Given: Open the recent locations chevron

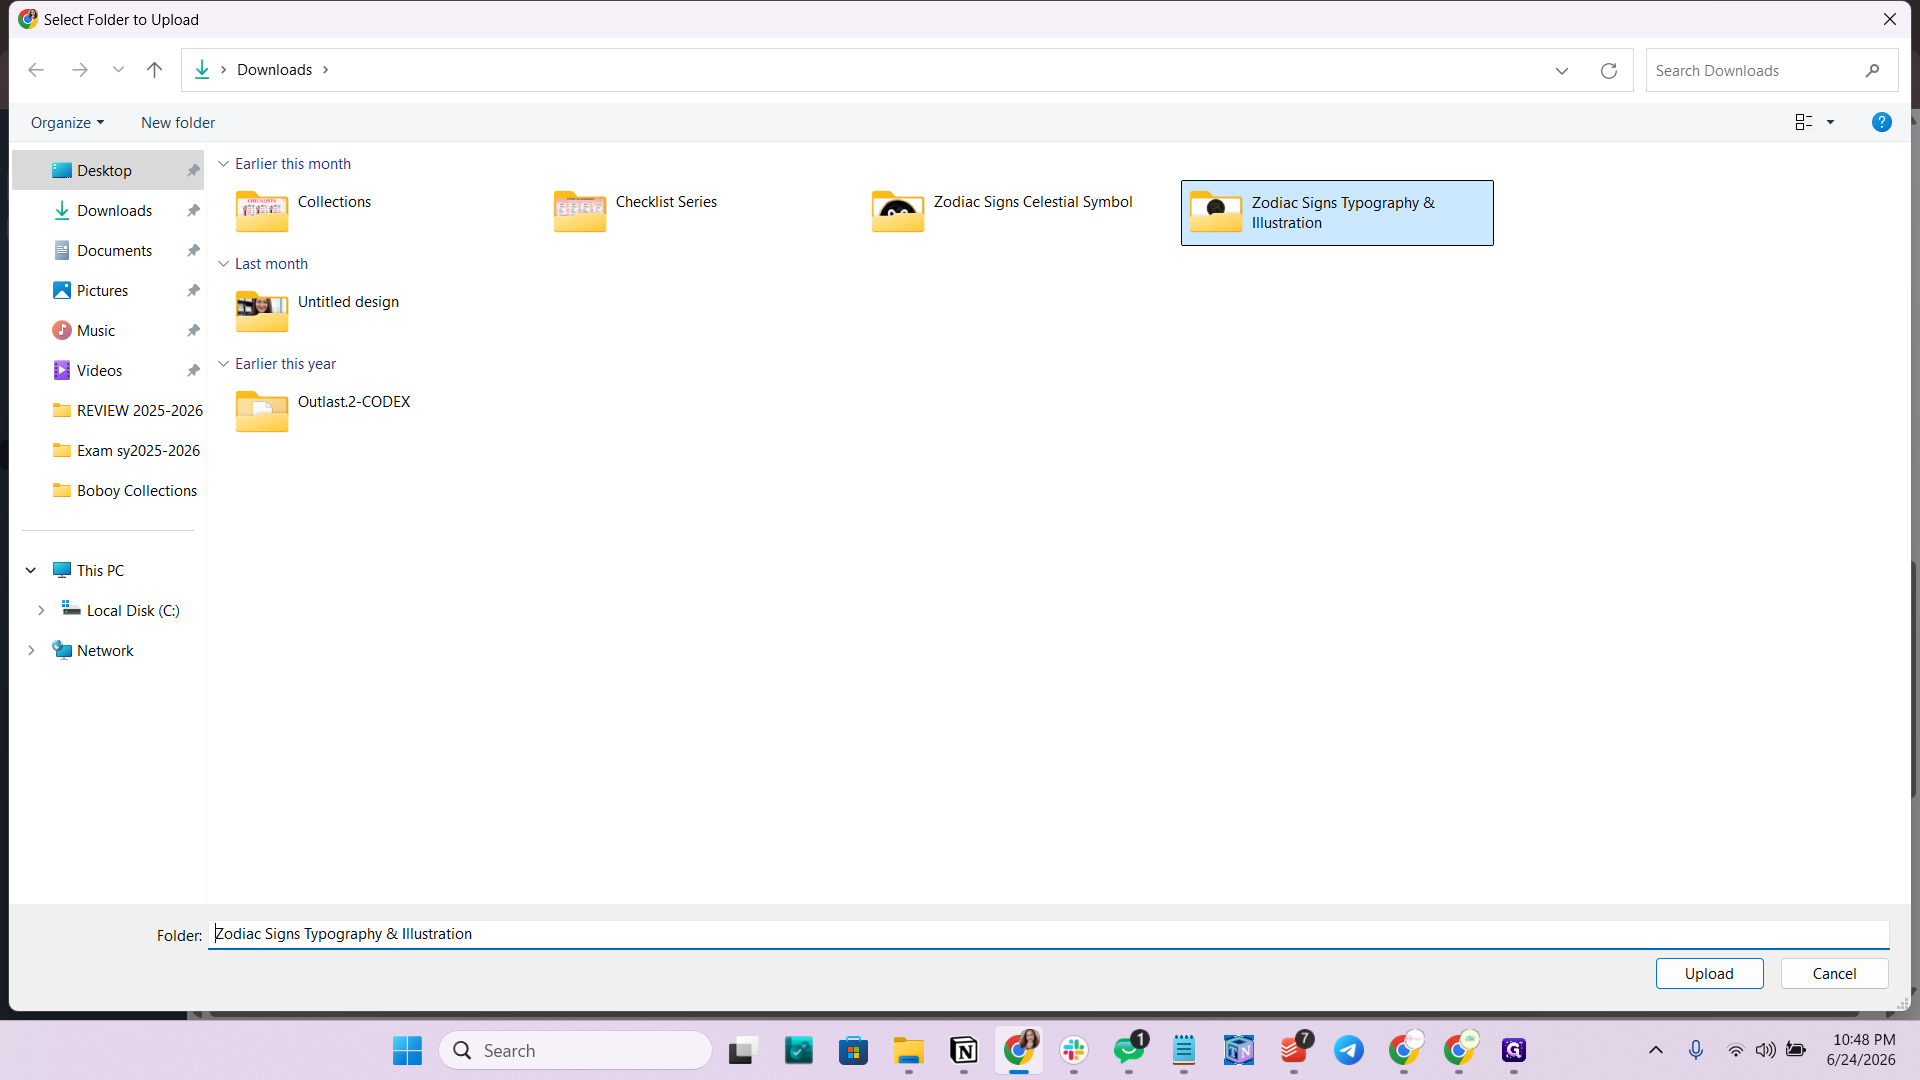Looking at the screenshot, I should pos(118,70).
